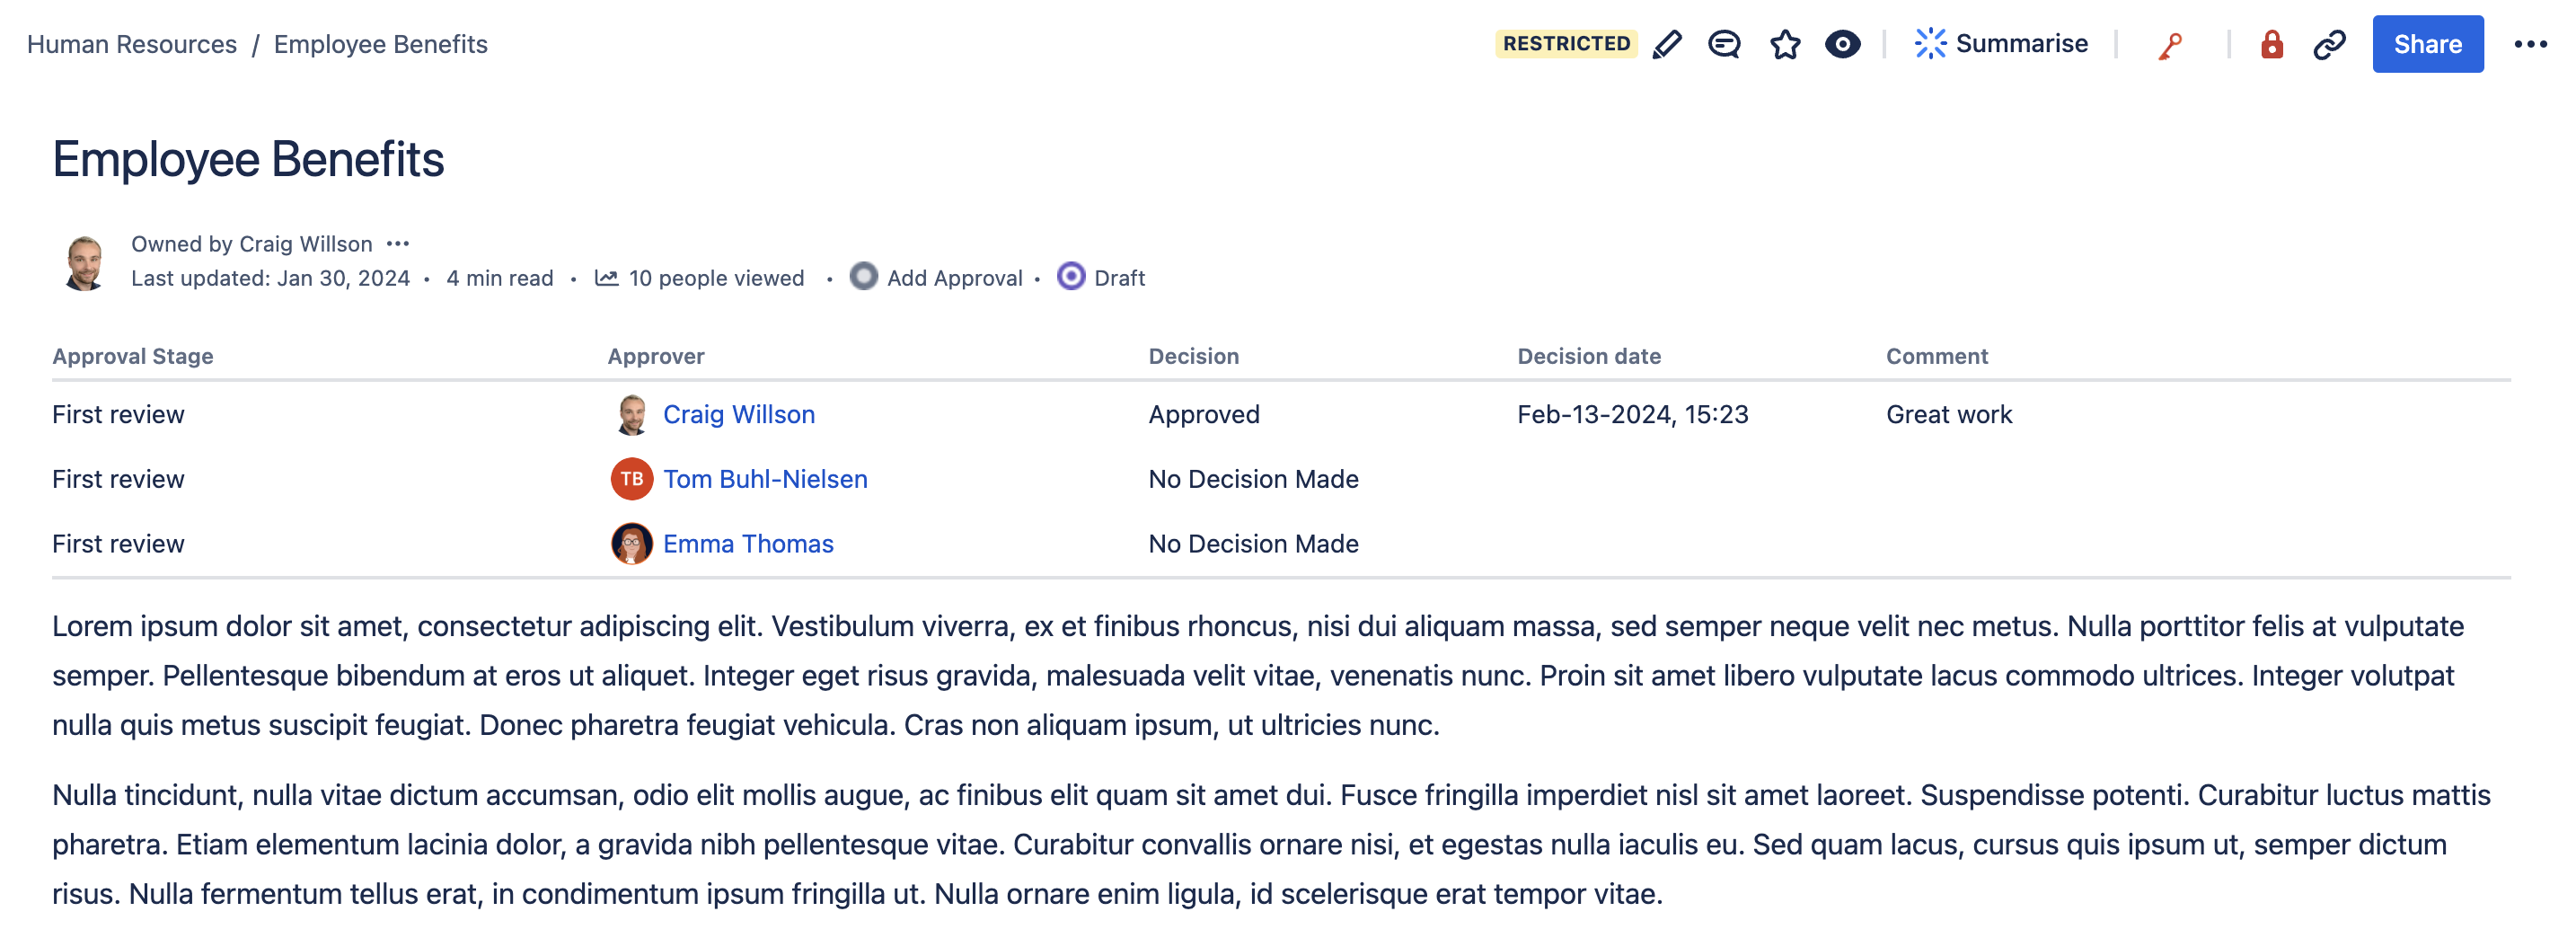Open Tom Buhl-Nielsen profile link

[x=765, y=479]
